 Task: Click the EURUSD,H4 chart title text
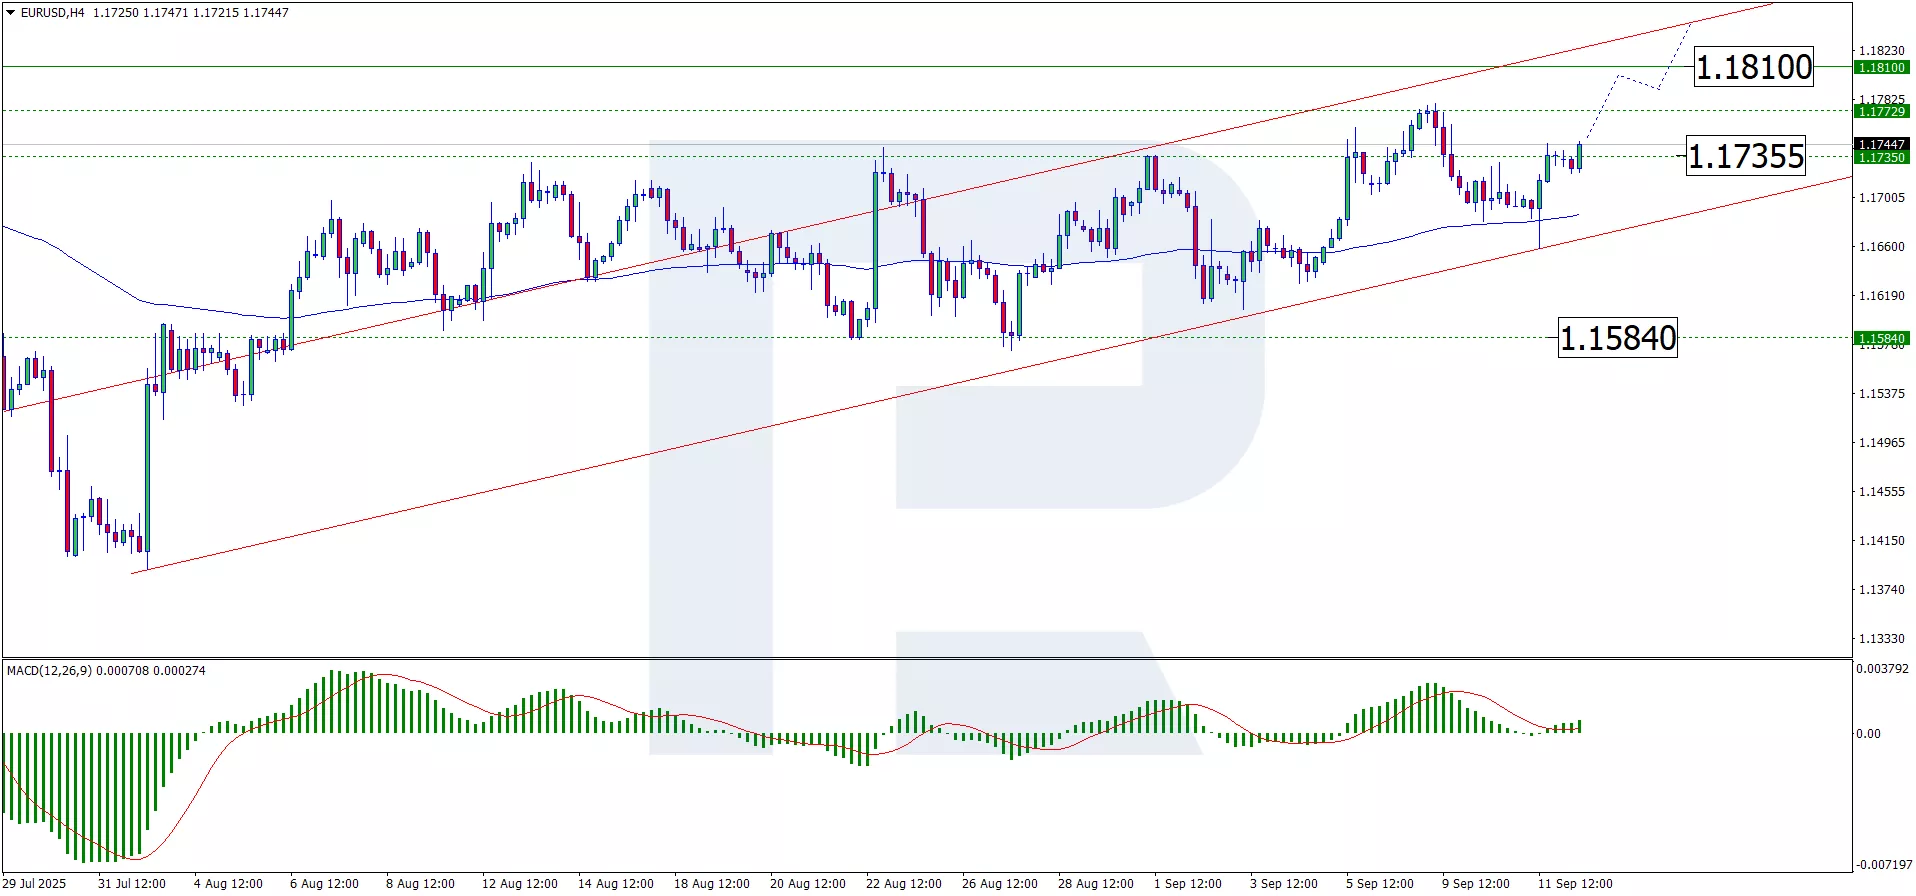click(x=53, y=13)
